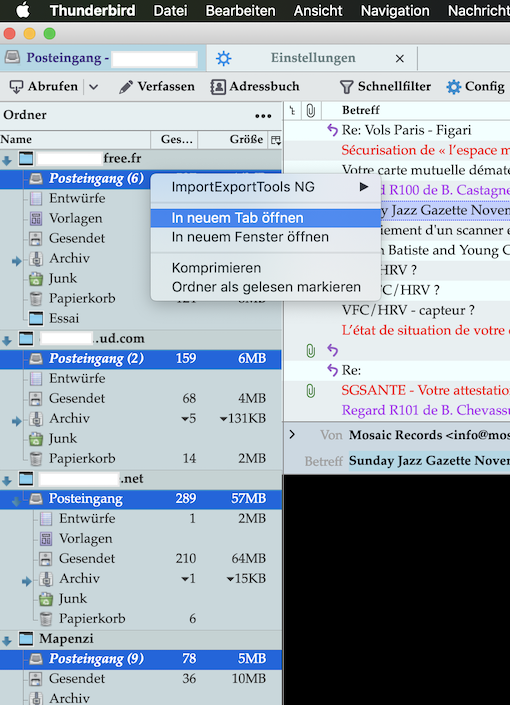Collapse the ud.com account
510x705 pixels.
click(x=7, y=340)
